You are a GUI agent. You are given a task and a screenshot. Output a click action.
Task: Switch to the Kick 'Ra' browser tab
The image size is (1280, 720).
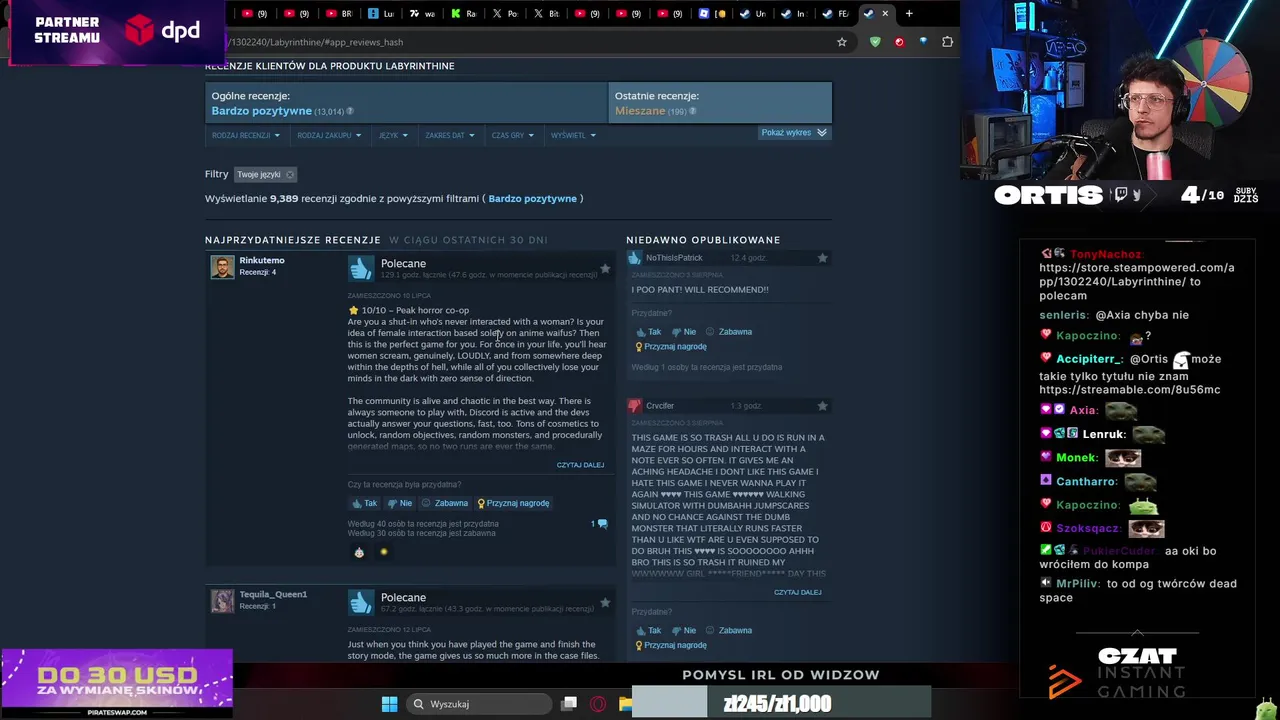click(464, 14)
